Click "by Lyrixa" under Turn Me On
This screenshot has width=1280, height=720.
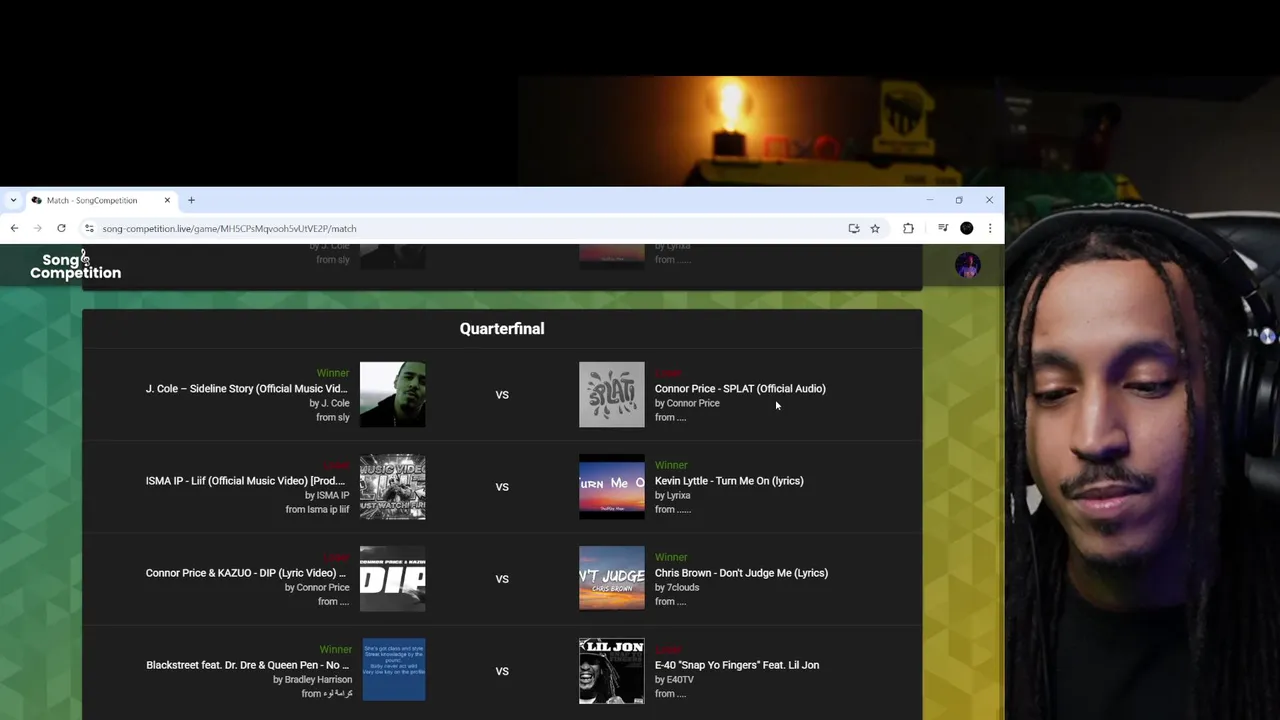click(673, 495)
